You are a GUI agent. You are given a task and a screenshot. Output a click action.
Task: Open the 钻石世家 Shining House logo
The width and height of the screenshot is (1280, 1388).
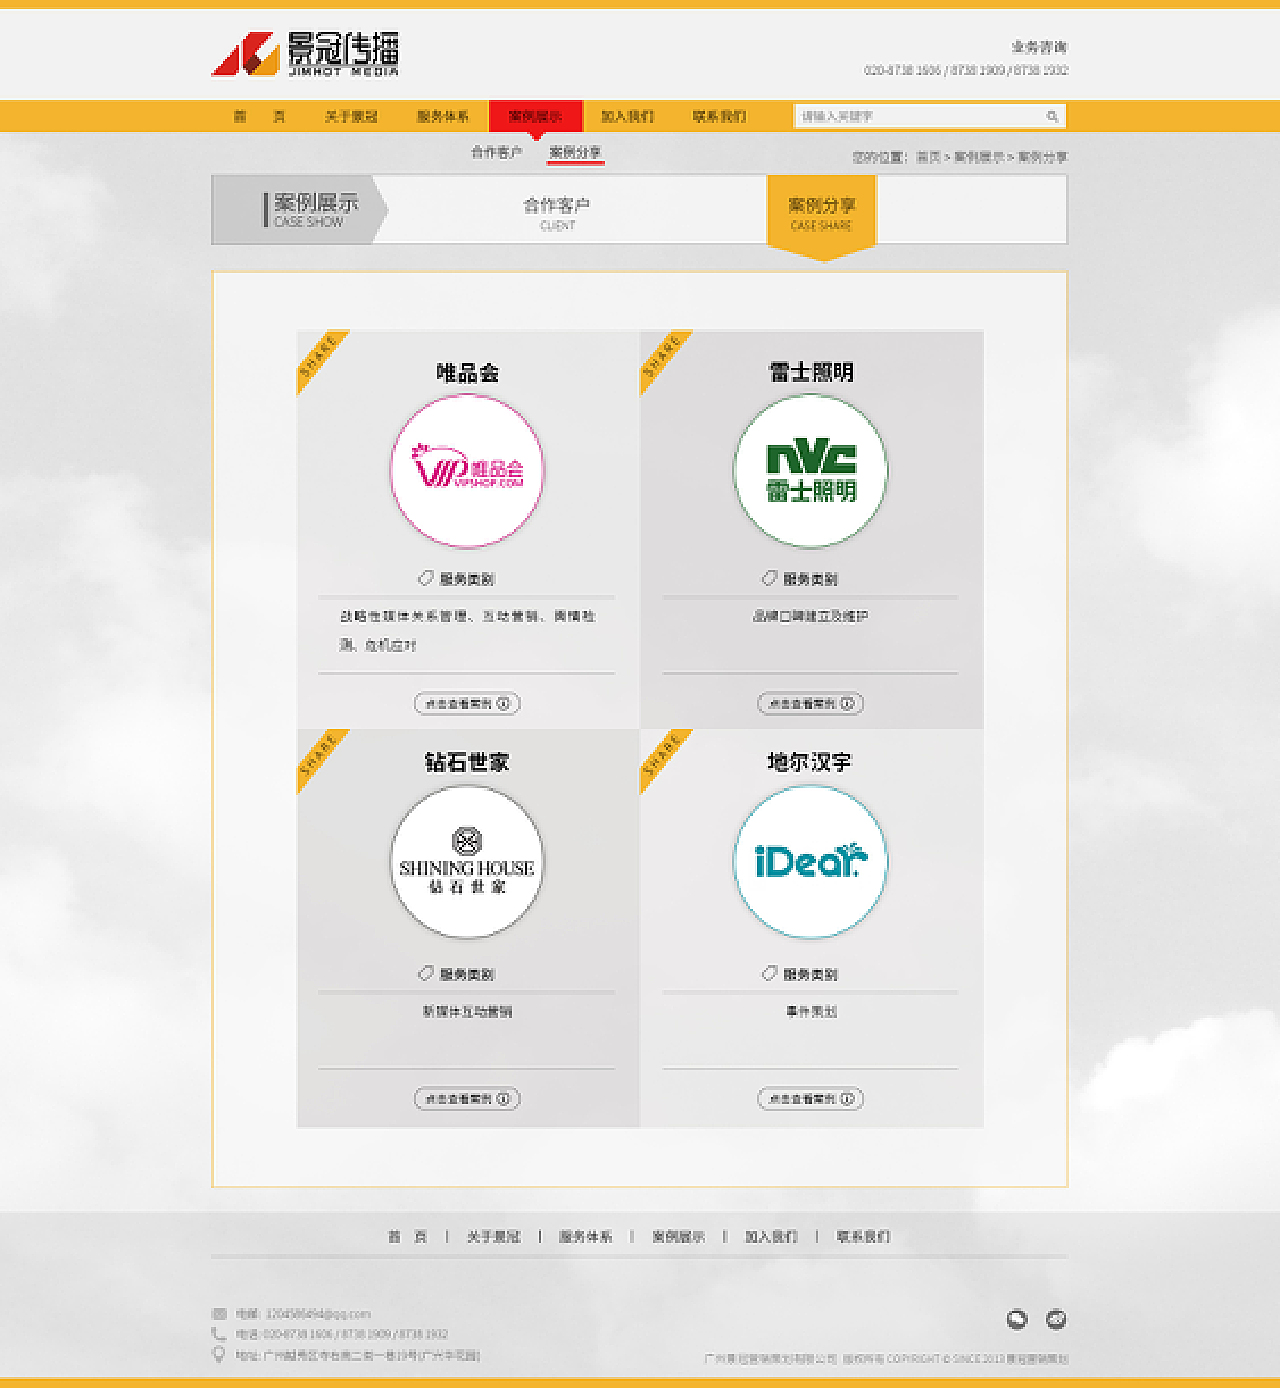click(x=467, y=861)
